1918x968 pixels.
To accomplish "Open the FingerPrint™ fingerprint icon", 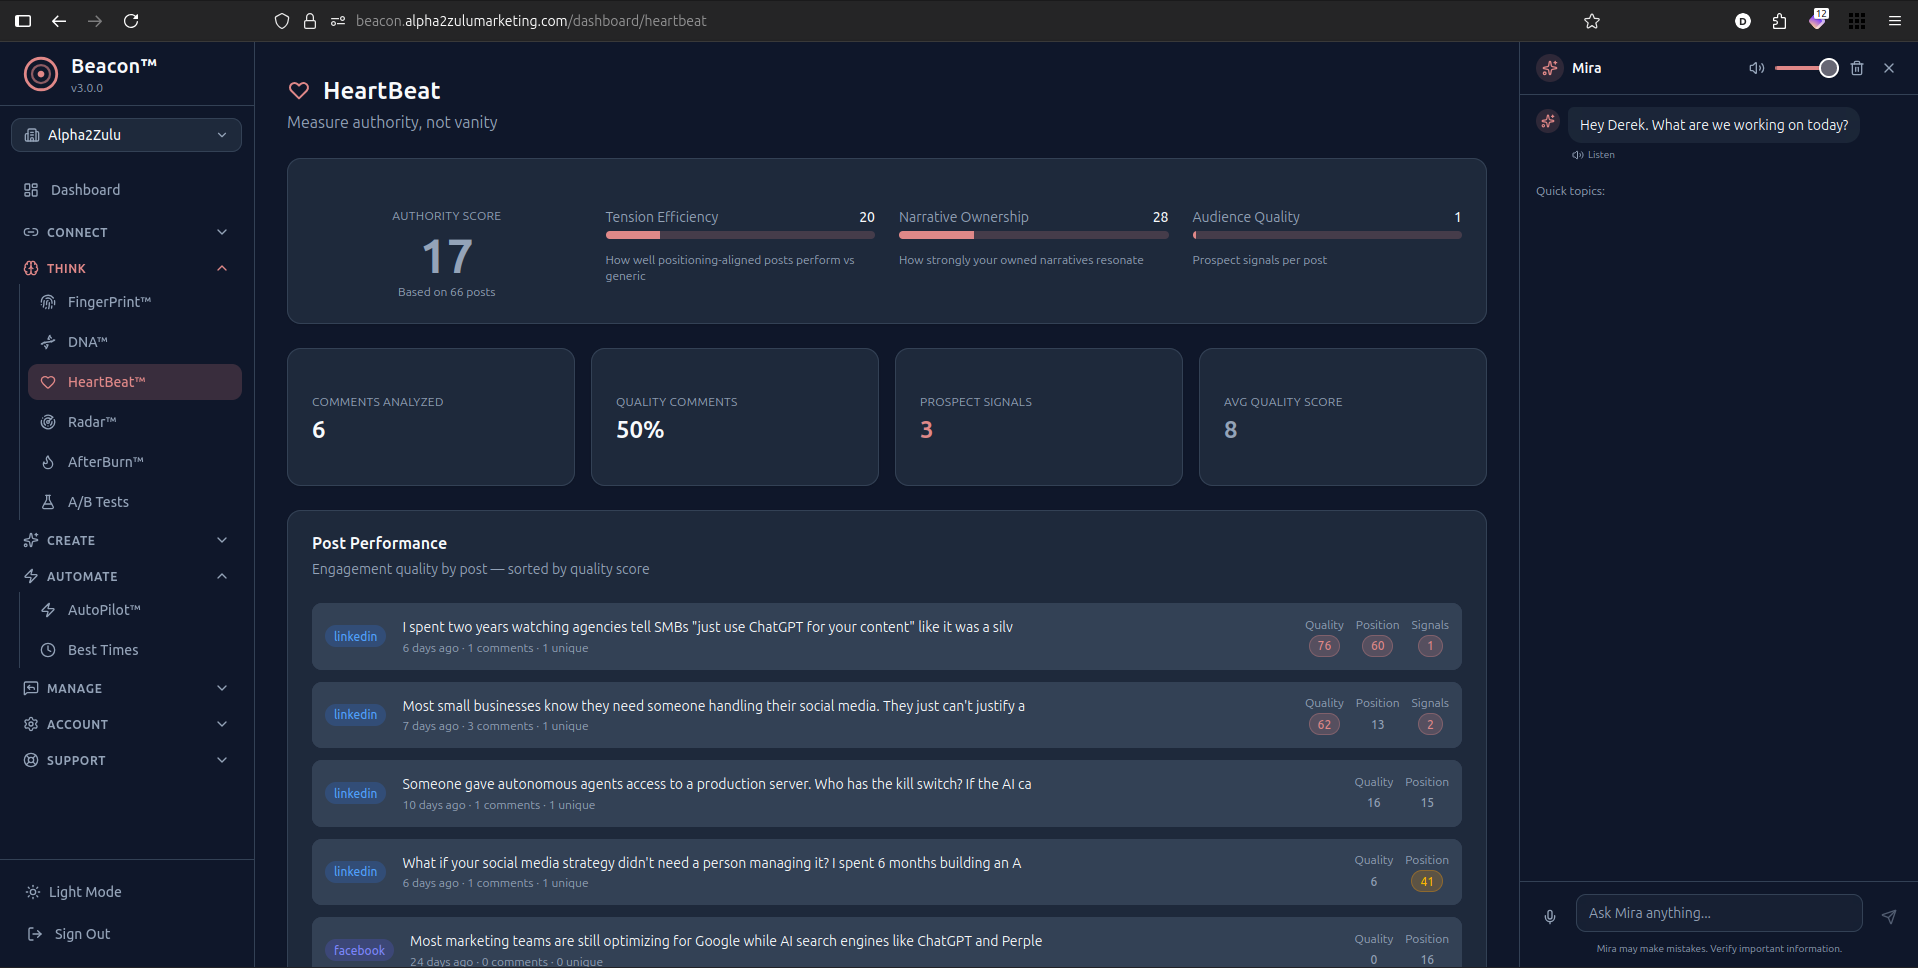I will point(47,302).
